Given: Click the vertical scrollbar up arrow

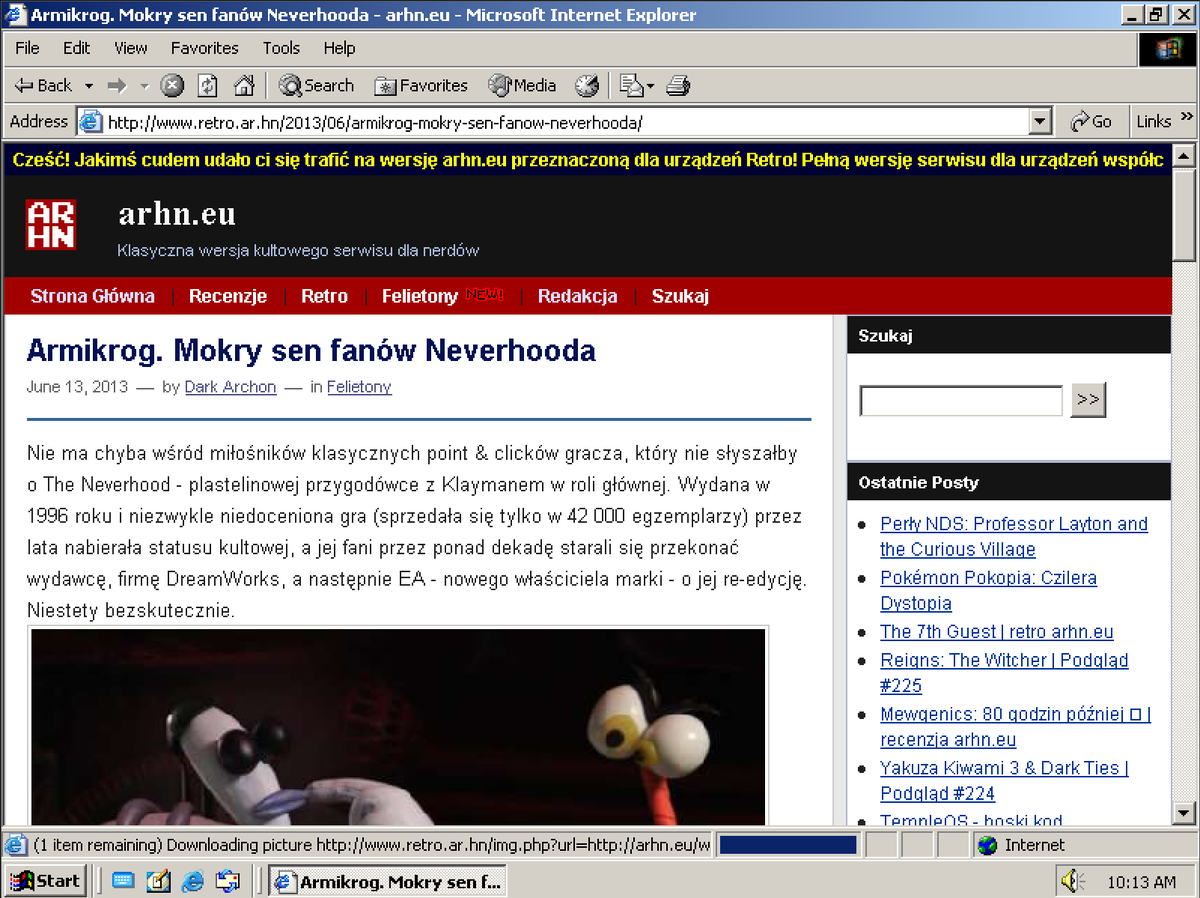Looking at the screenshot, I should 1184,158.
